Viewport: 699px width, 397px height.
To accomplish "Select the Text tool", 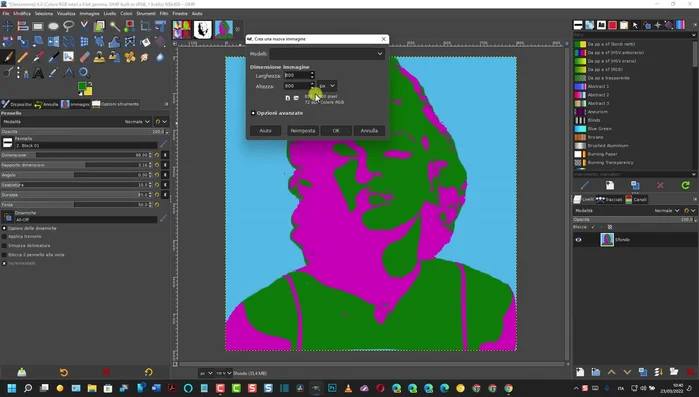I will (38, 73).
